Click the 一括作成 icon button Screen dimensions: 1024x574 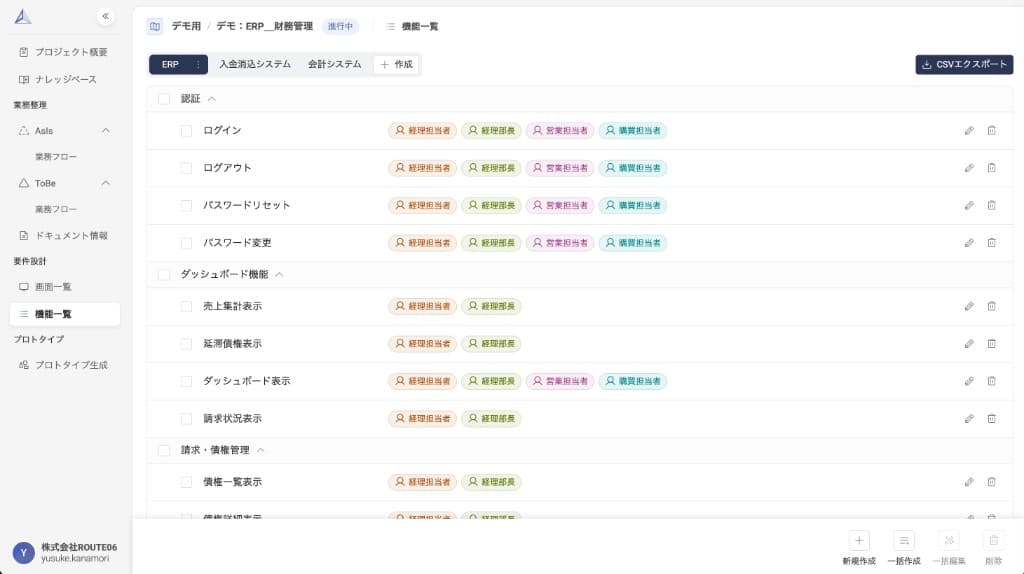pyautogui.click(x=904, y=540)
